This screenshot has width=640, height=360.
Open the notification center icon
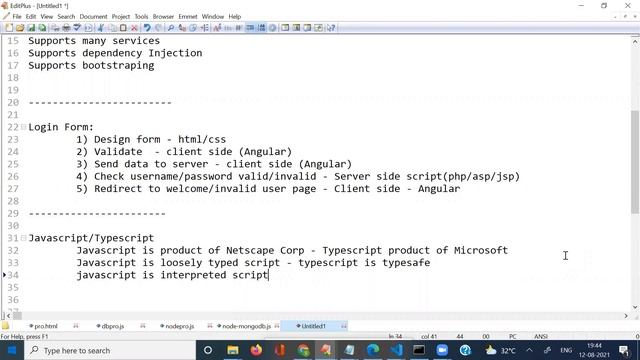point(624,350)
